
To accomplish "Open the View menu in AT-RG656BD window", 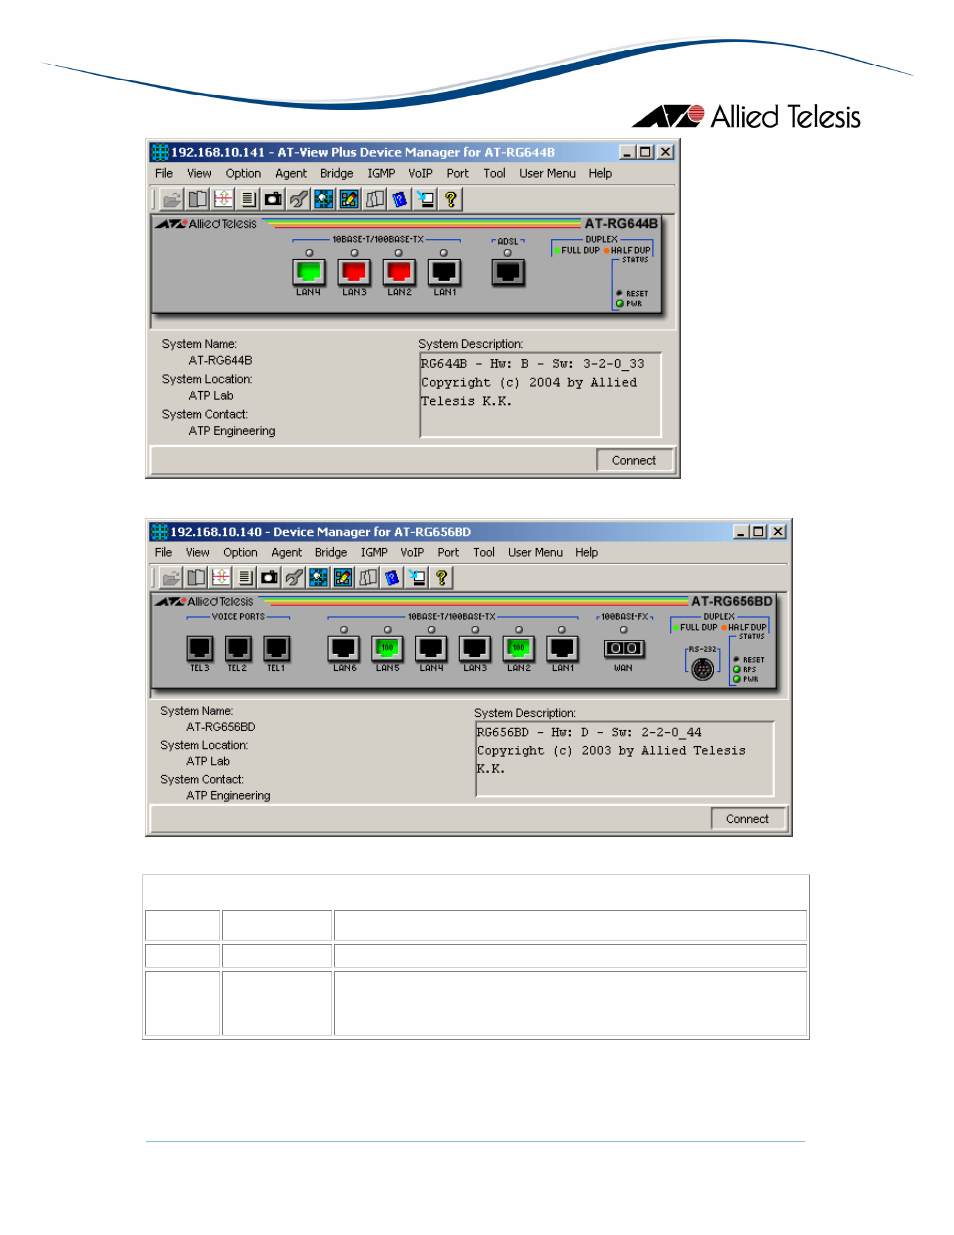I will click(x=198, y=552).
